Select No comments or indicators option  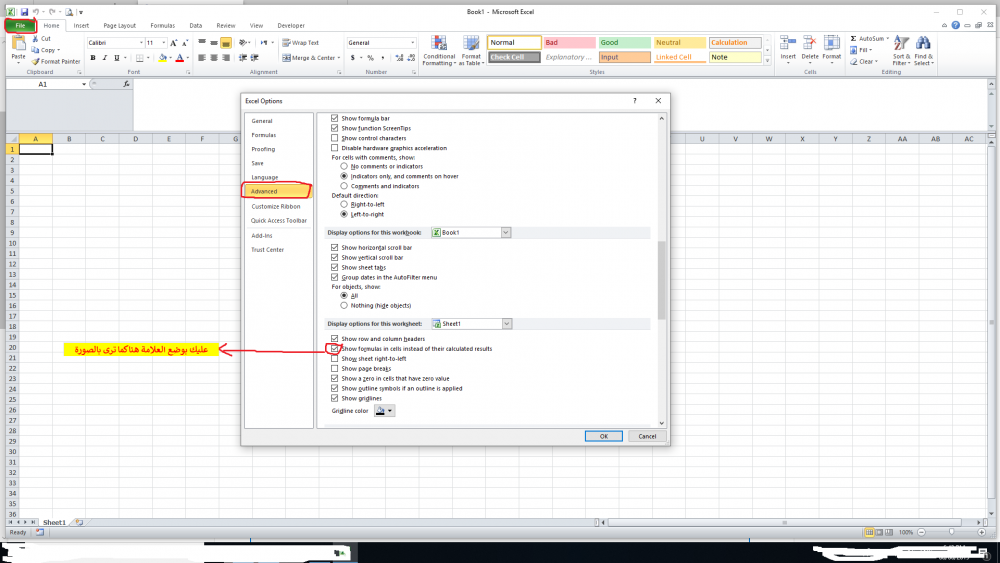click(344, 166)
